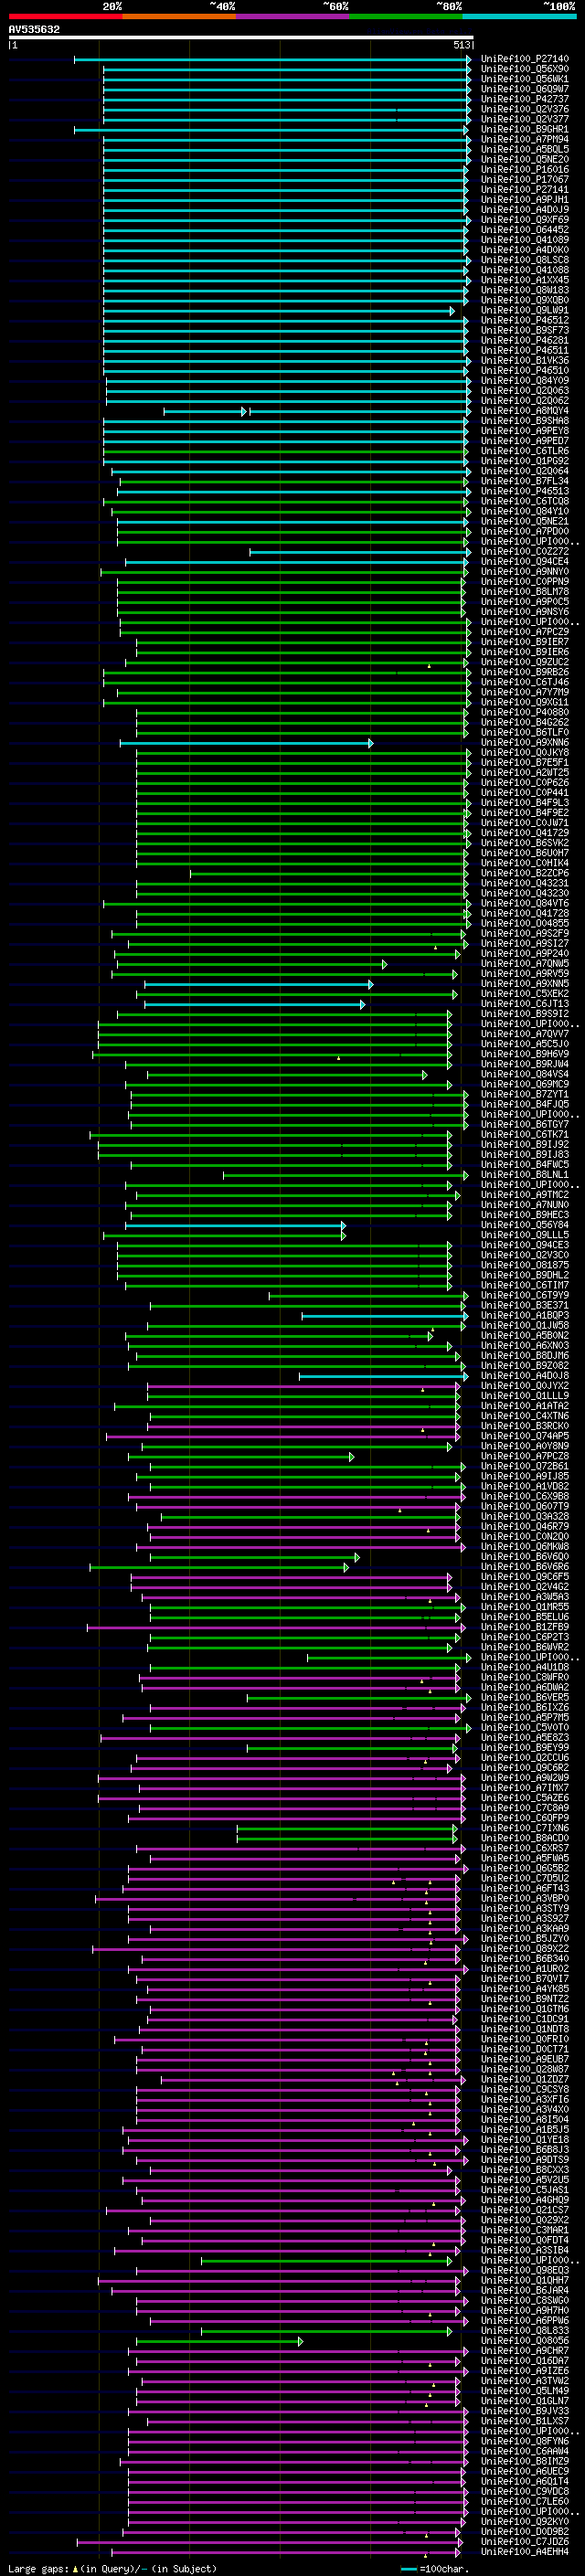Click the UniRef100_Q41088 label
This screenshot has height=2576, width=585.
click(x=524, y=270)
